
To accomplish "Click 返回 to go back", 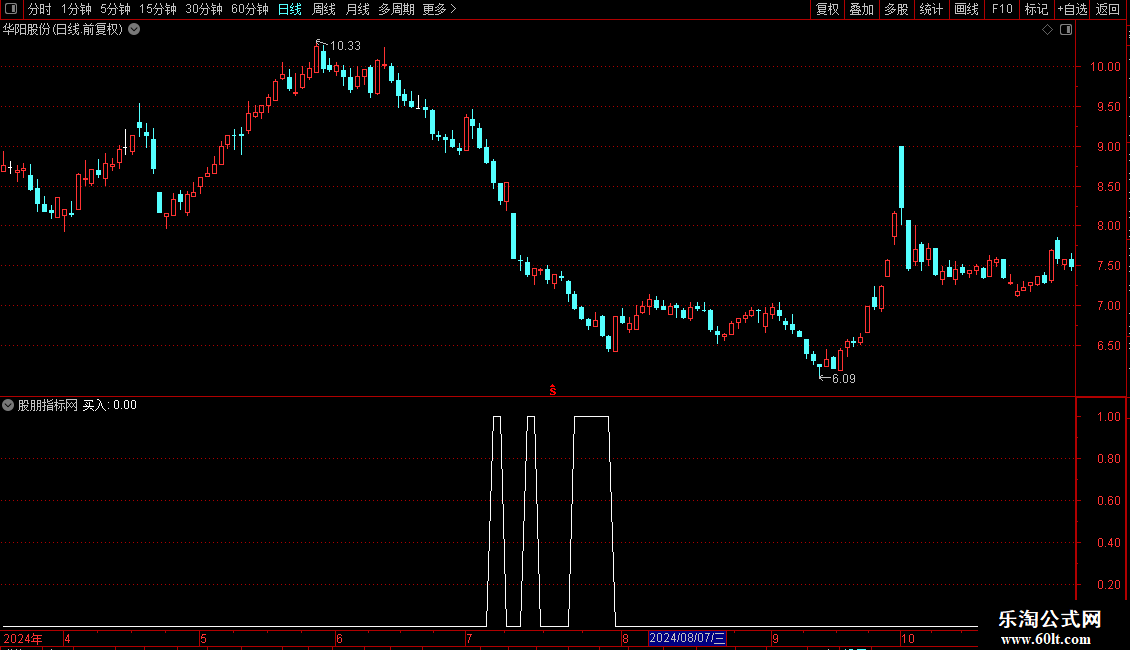I will [x=1108, y=9].
